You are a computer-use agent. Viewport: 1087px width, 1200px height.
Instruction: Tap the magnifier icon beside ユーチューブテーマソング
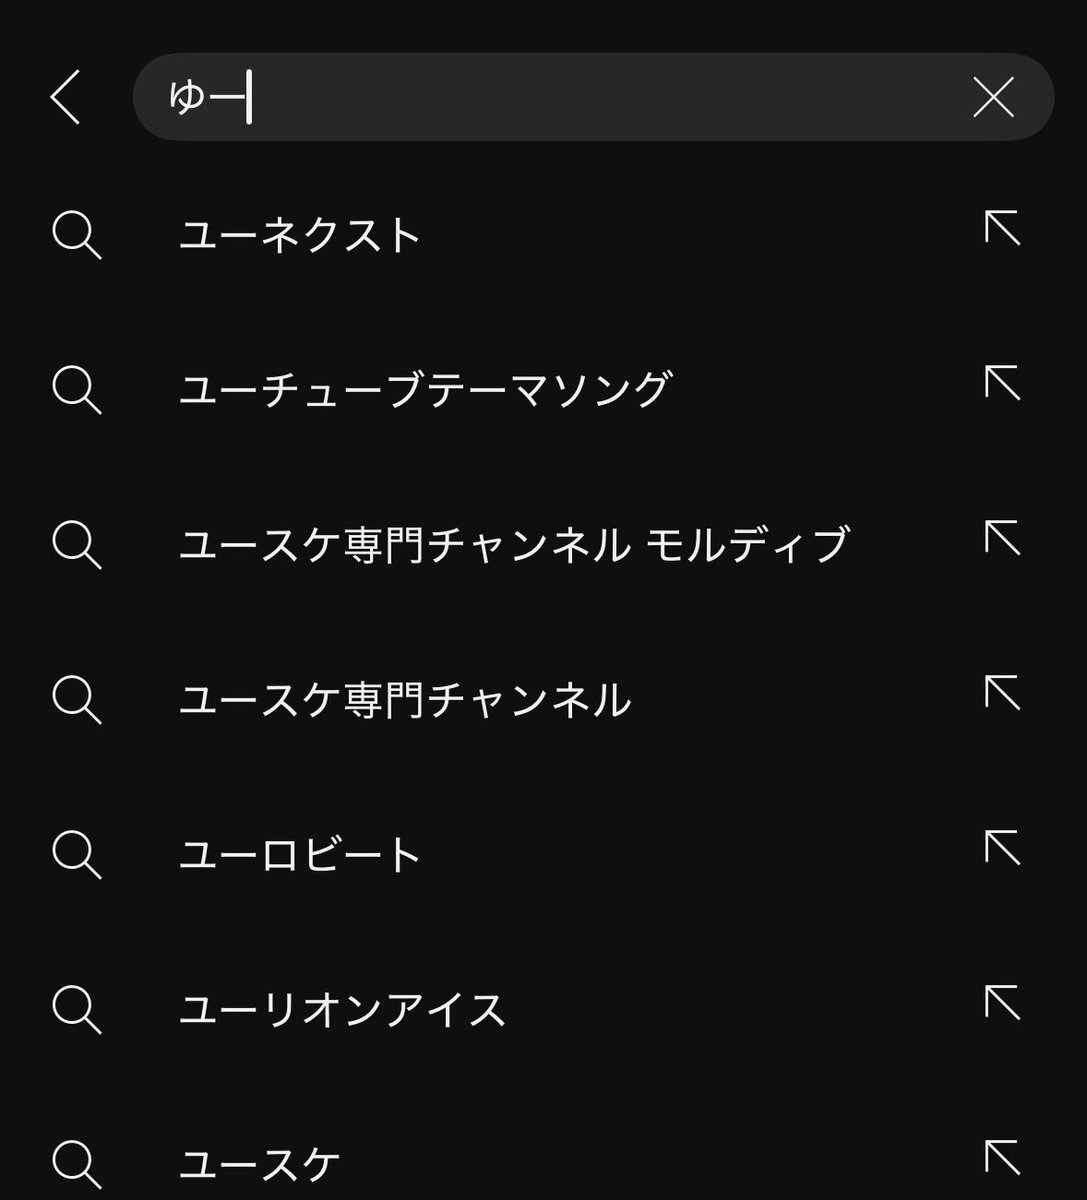coord(77,389)
